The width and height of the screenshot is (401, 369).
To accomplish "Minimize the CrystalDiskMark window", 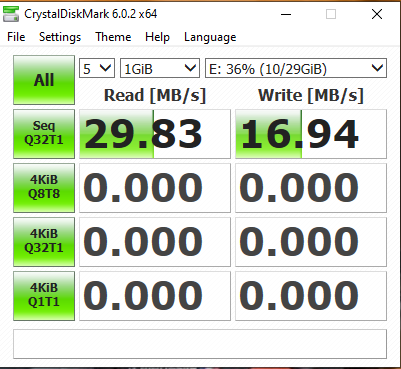I will 286,14.
